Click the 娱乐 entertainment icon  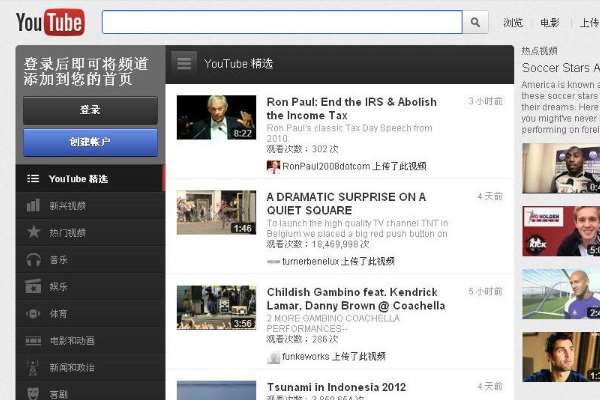pos(33,286)
